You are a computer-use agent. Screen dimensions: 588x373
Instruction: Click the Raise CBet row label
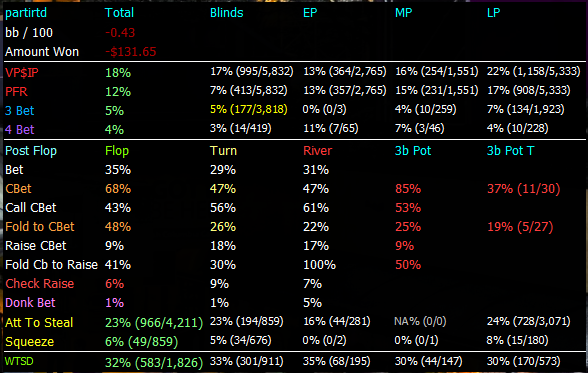click(x=36, y=246)
